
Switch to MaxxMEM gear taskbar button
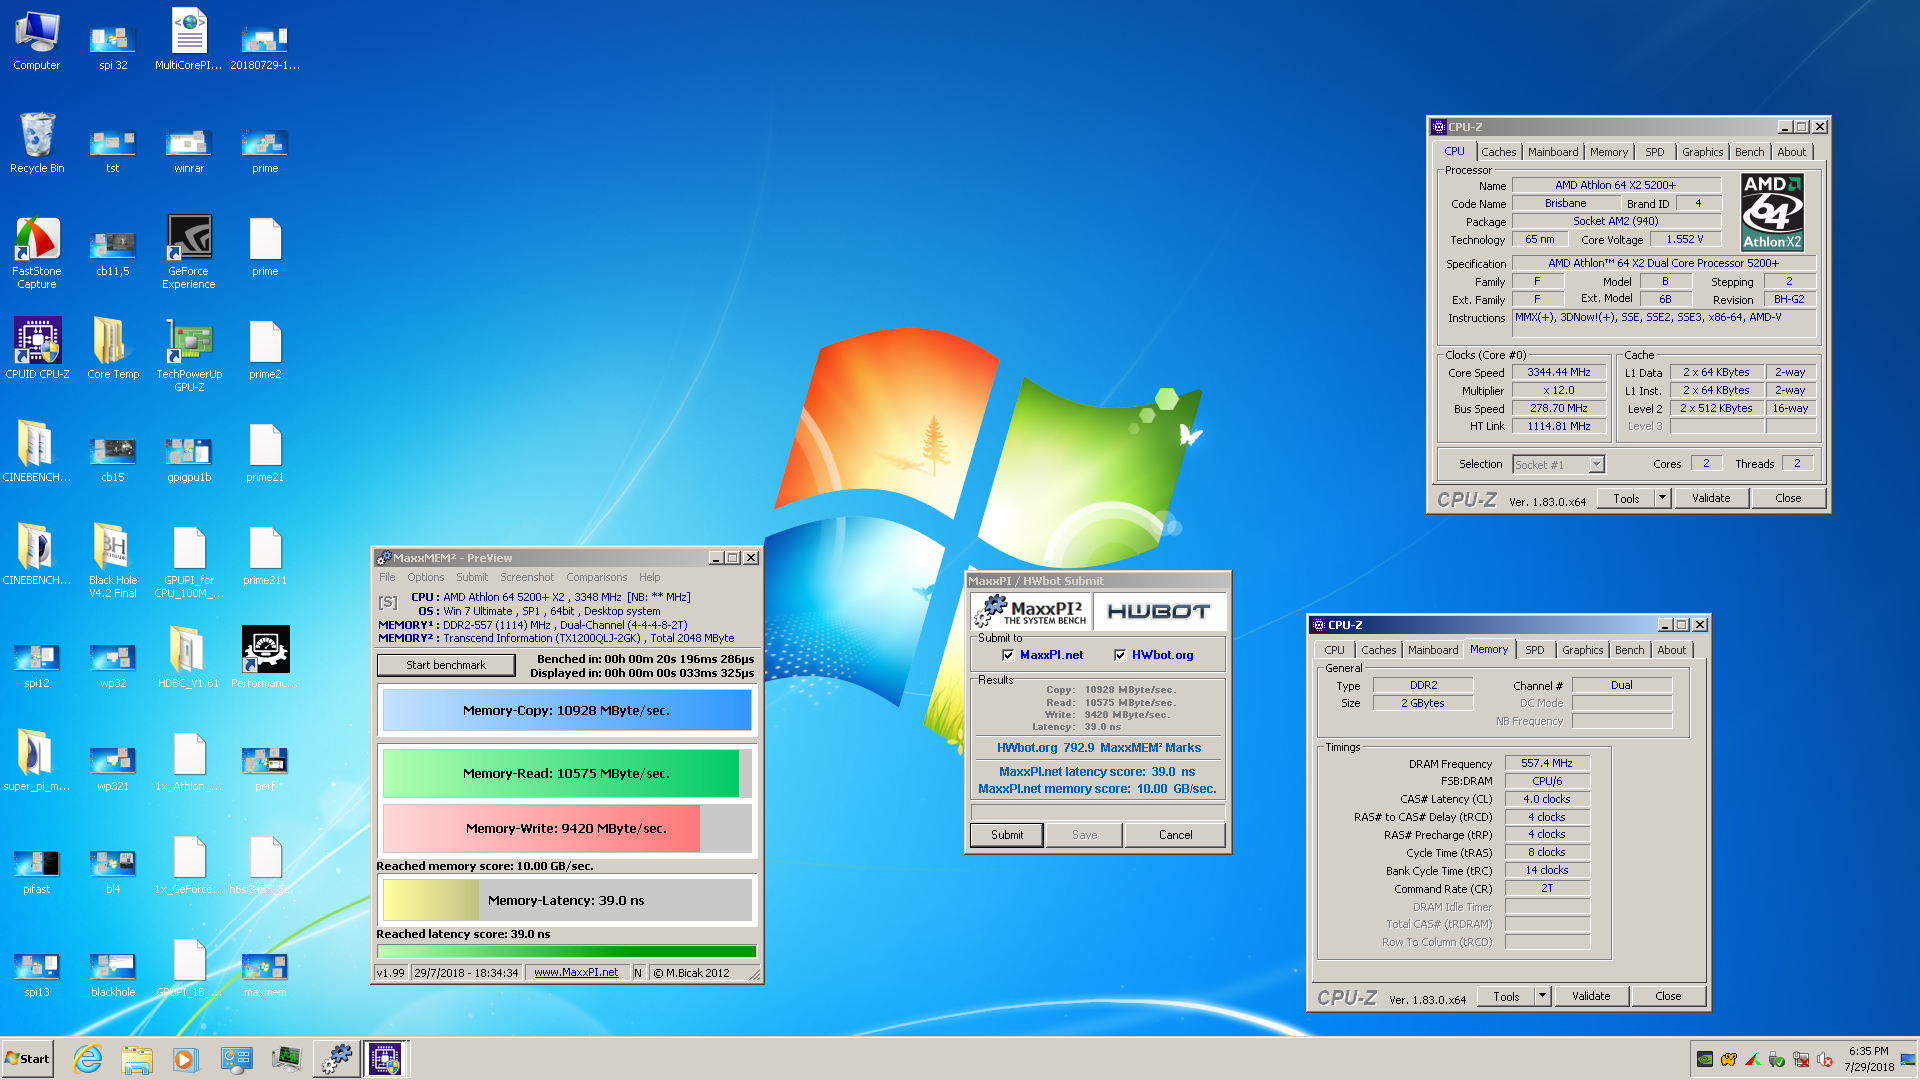point(337,1059)
